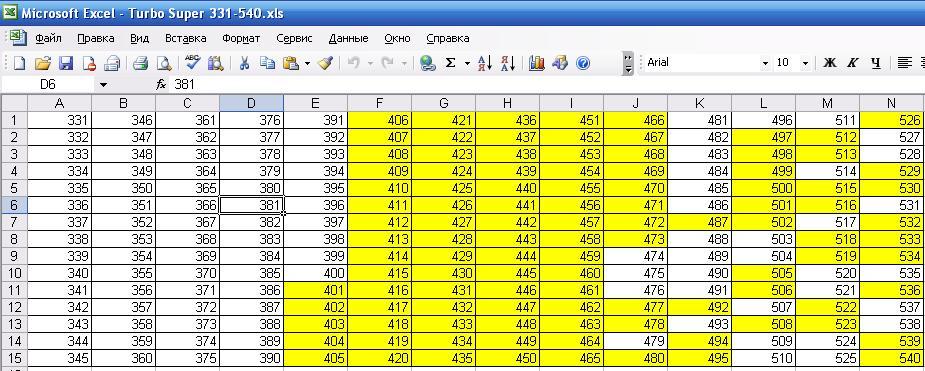Toggle underline formatting (Ч)

click(875, 63)
